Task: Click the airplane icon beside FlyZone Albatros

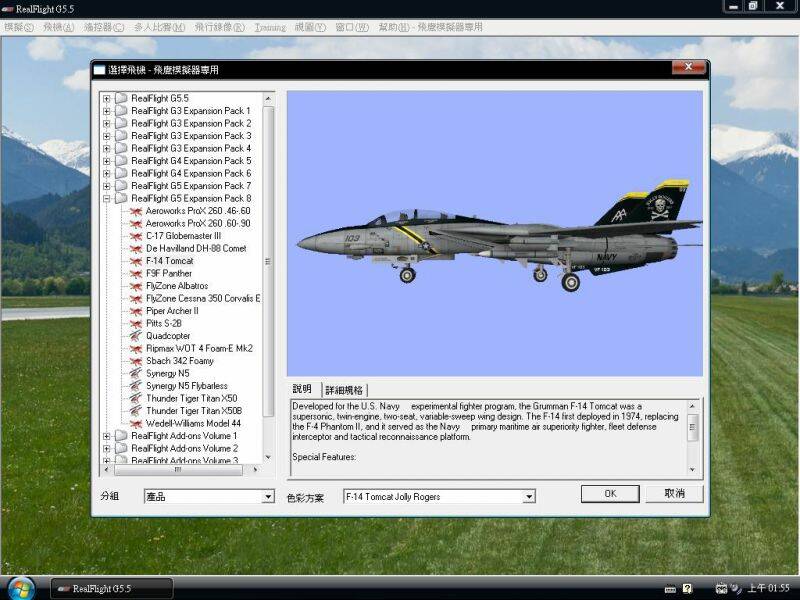Action: [x=136, y=286]
